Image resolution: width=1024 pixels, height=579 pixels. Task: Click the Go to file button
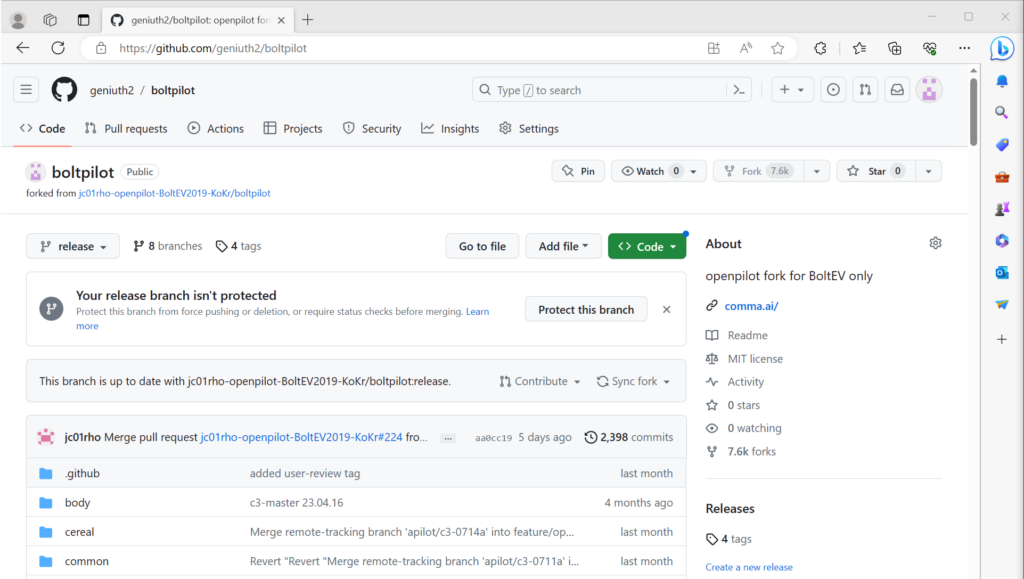(482, 246)
